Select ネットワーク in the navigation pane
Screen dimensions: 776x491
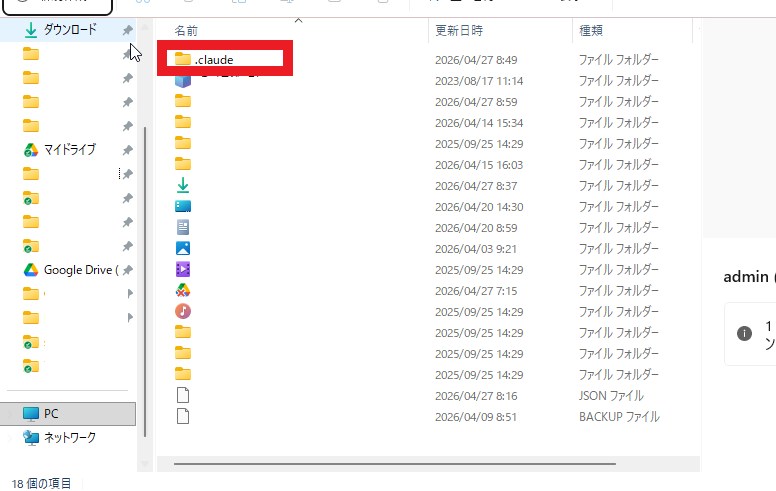70,438
